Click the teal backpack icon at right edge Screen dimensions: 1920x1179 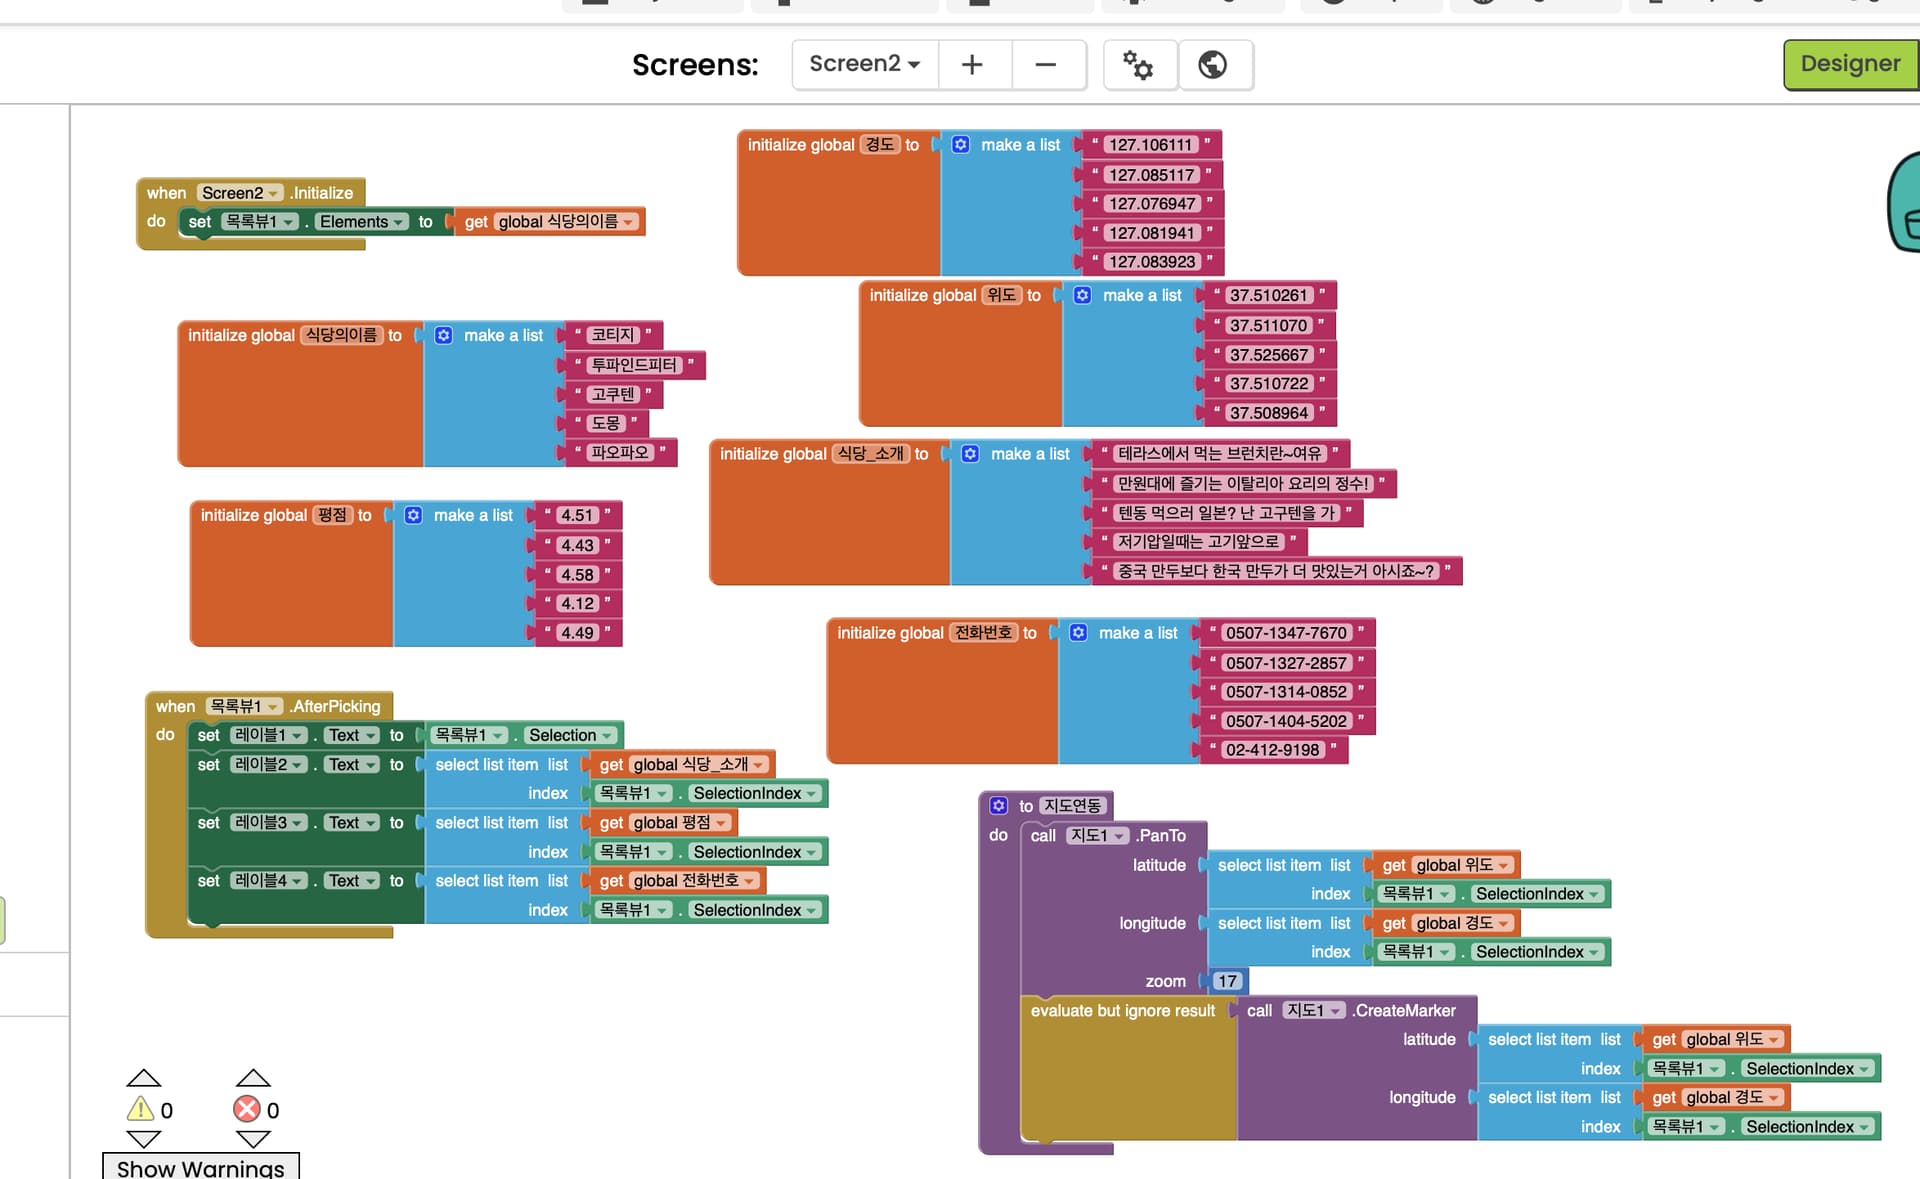coord(1903,200)
